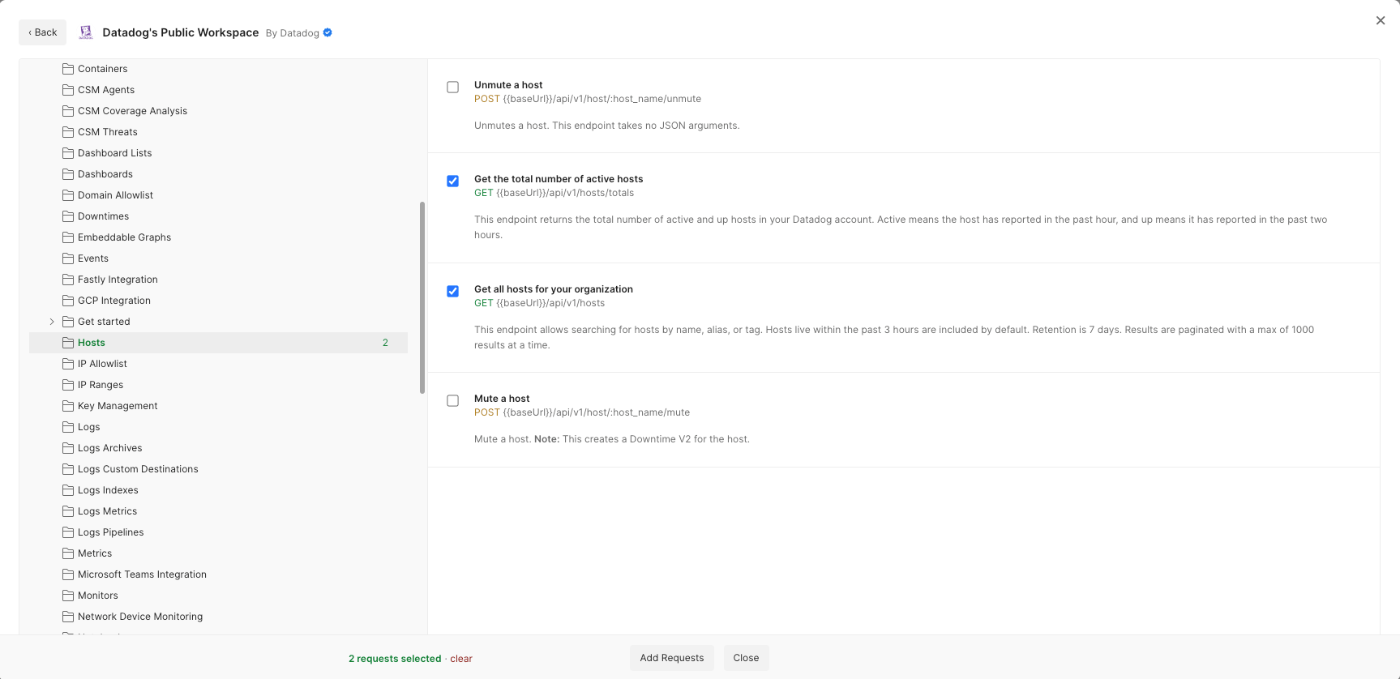Image resolution: width=1400 pixels, height=679 pixels.
Task: Open Microsoft Teams Integration folder
Action: coord(218,574)
